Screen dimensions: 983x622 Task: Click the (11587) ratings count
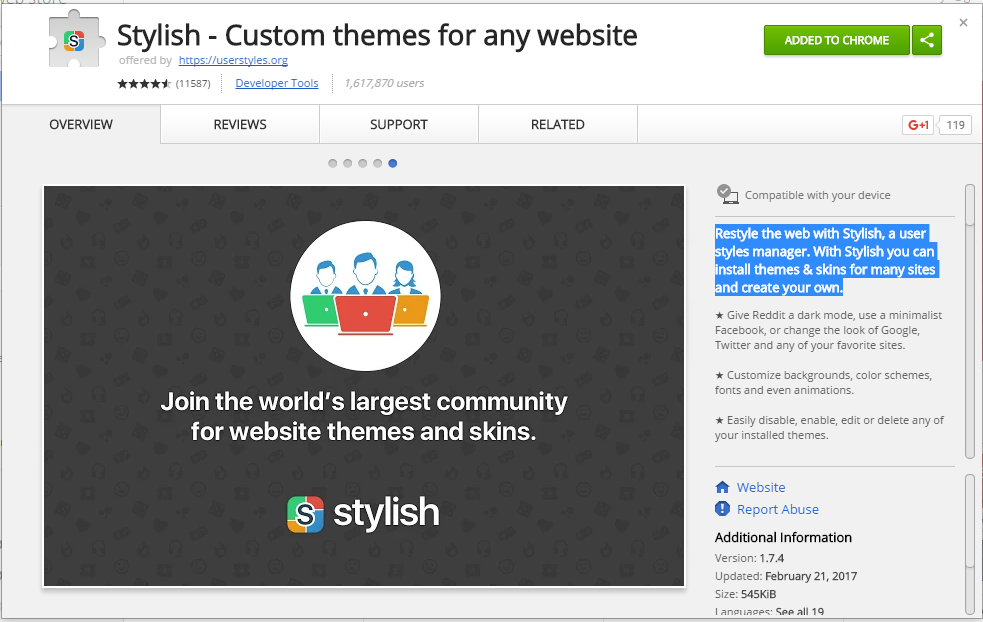(193, 83)
